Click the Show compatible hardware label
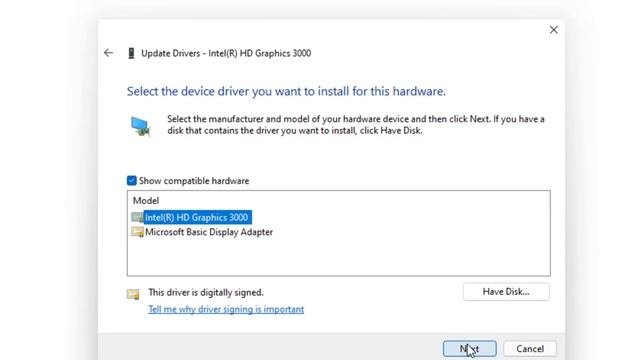Image resolution: width=640 pixels, height=360 pixels. (x=194, y=180)
